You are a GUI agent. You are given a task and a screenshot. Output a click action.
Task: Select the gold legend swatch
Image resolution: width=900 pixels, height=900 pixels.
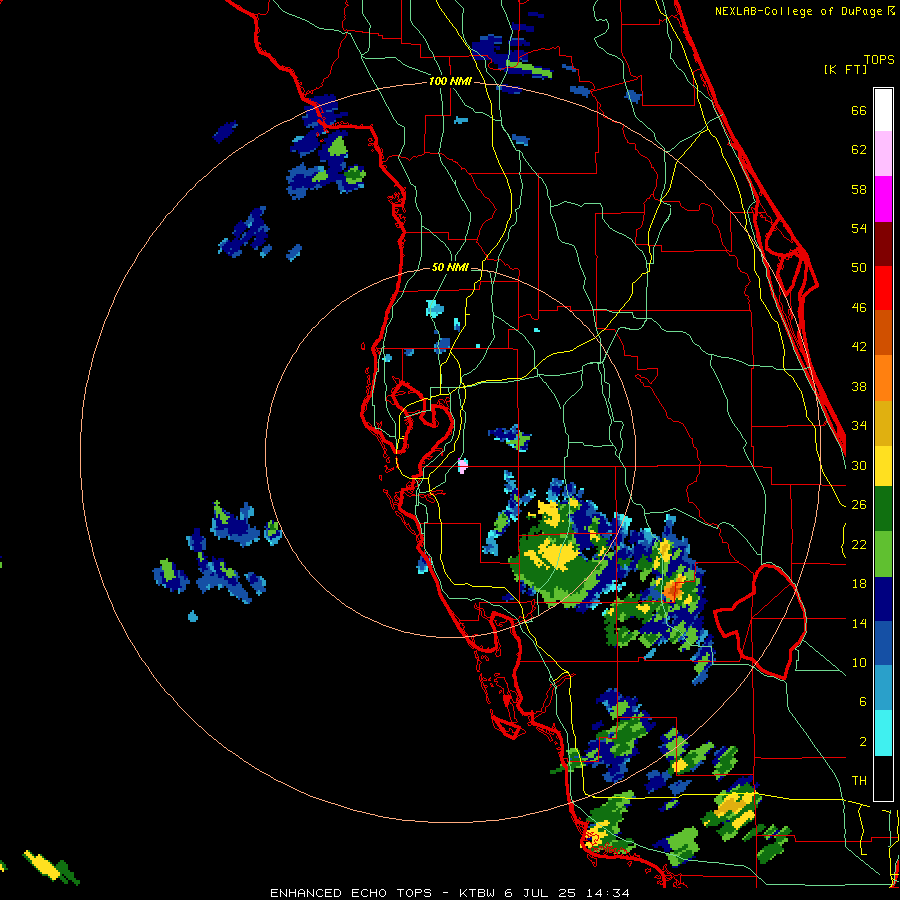[883, 424]
